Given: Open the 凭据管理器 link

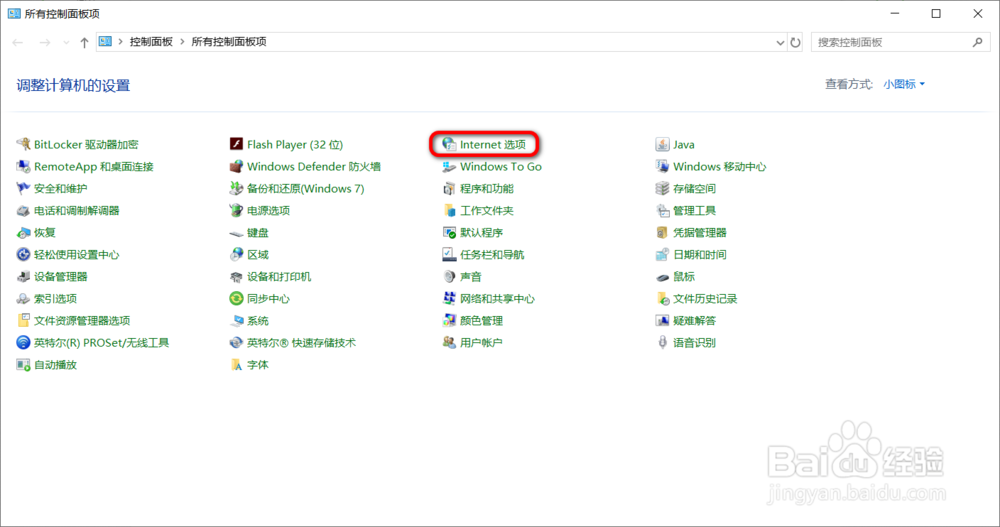Looking at the screenshot, I should tap(700, 232).
